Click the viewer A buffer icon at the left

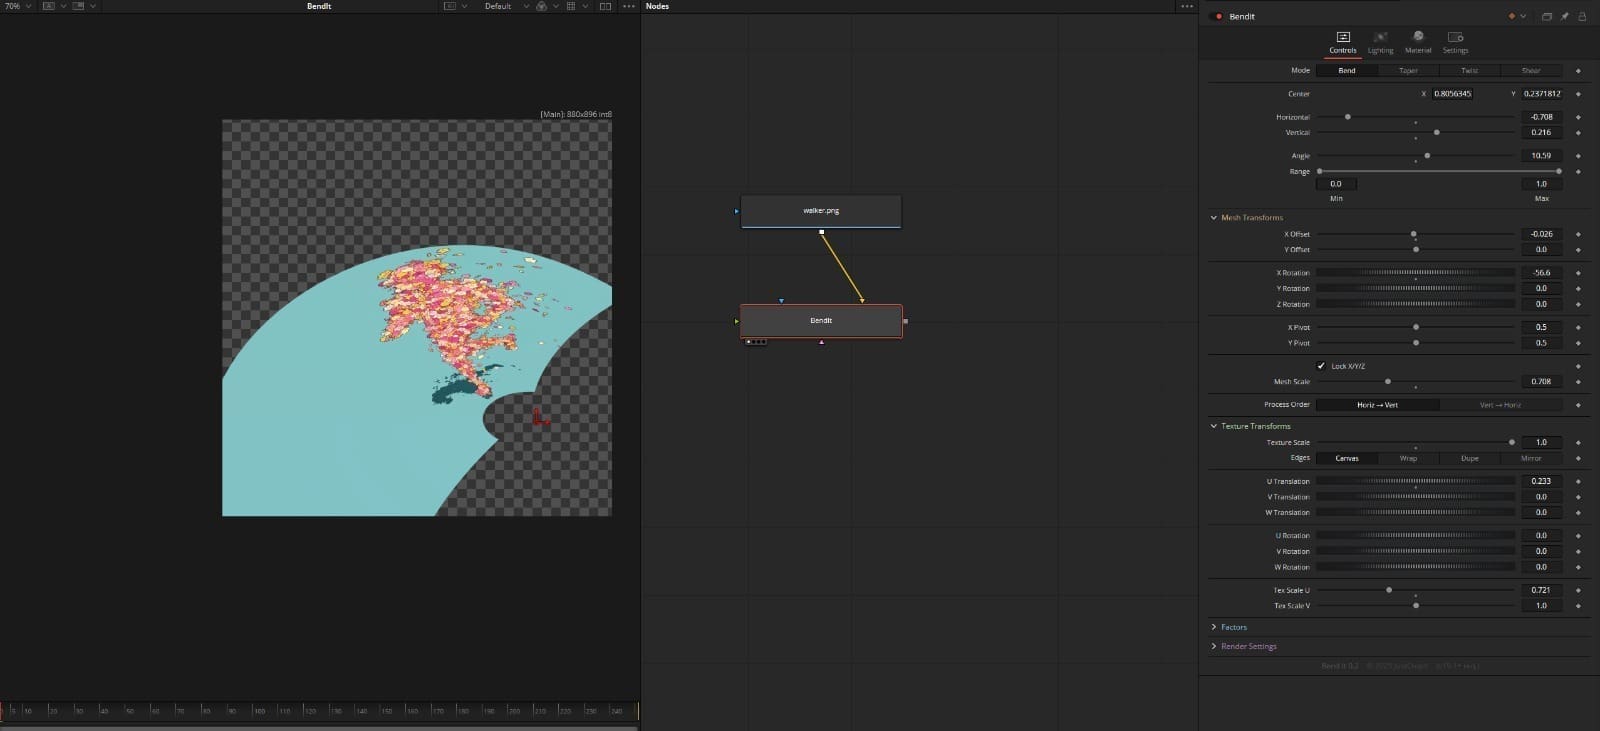pyautogui.click(x=48, y=6)
